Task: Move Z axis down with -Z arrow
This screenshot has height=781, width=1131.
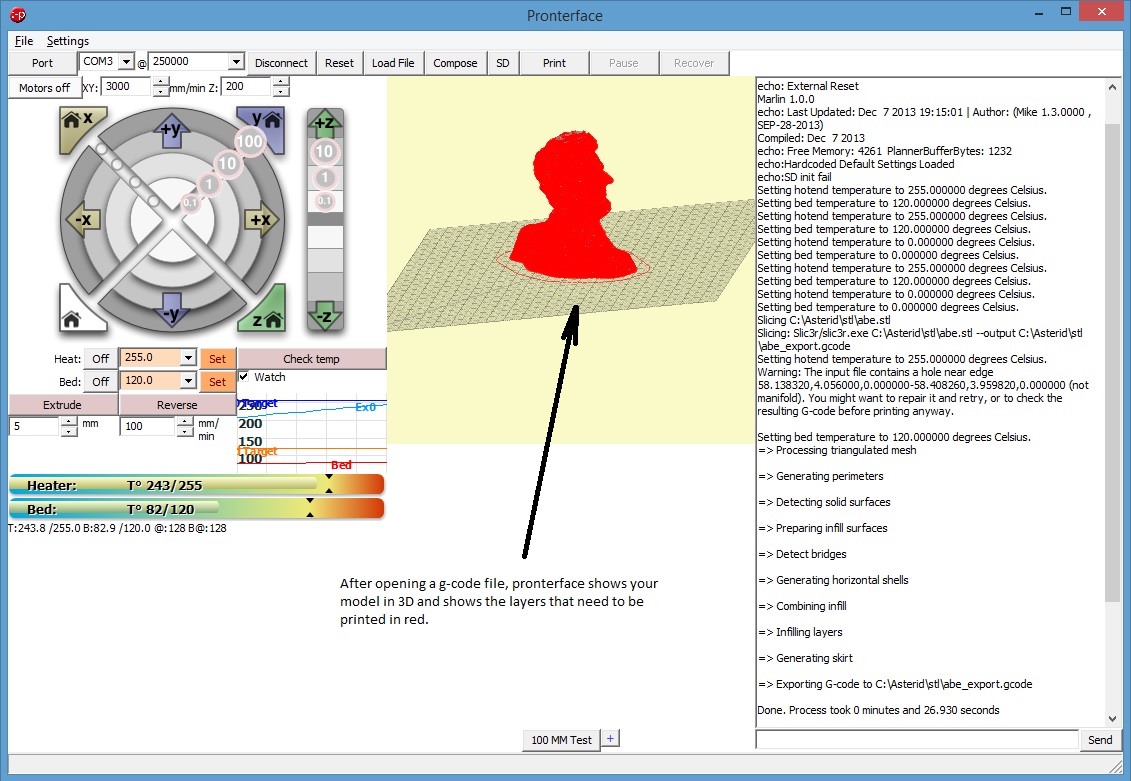Action: [325, 316]
